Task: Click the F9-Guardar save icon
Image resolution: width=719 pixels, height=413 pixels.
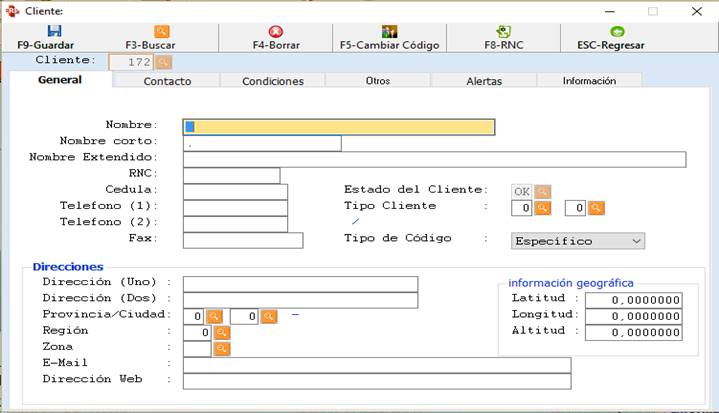Action: pyautogui.click(x=54, y=31)
